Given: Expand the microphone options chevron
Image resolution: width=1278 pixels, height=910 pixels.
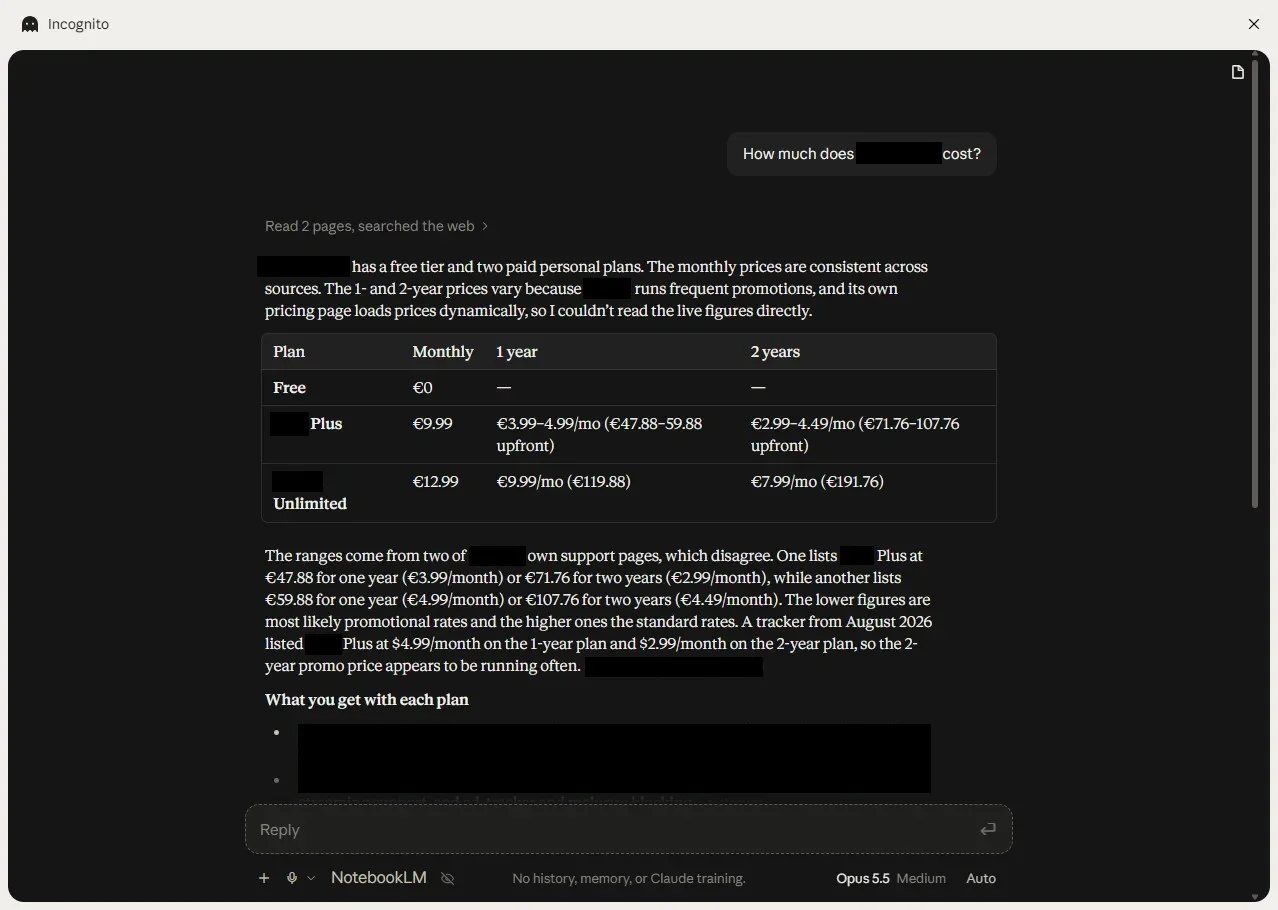Looking at the screenshot, I should pos(311,878).
